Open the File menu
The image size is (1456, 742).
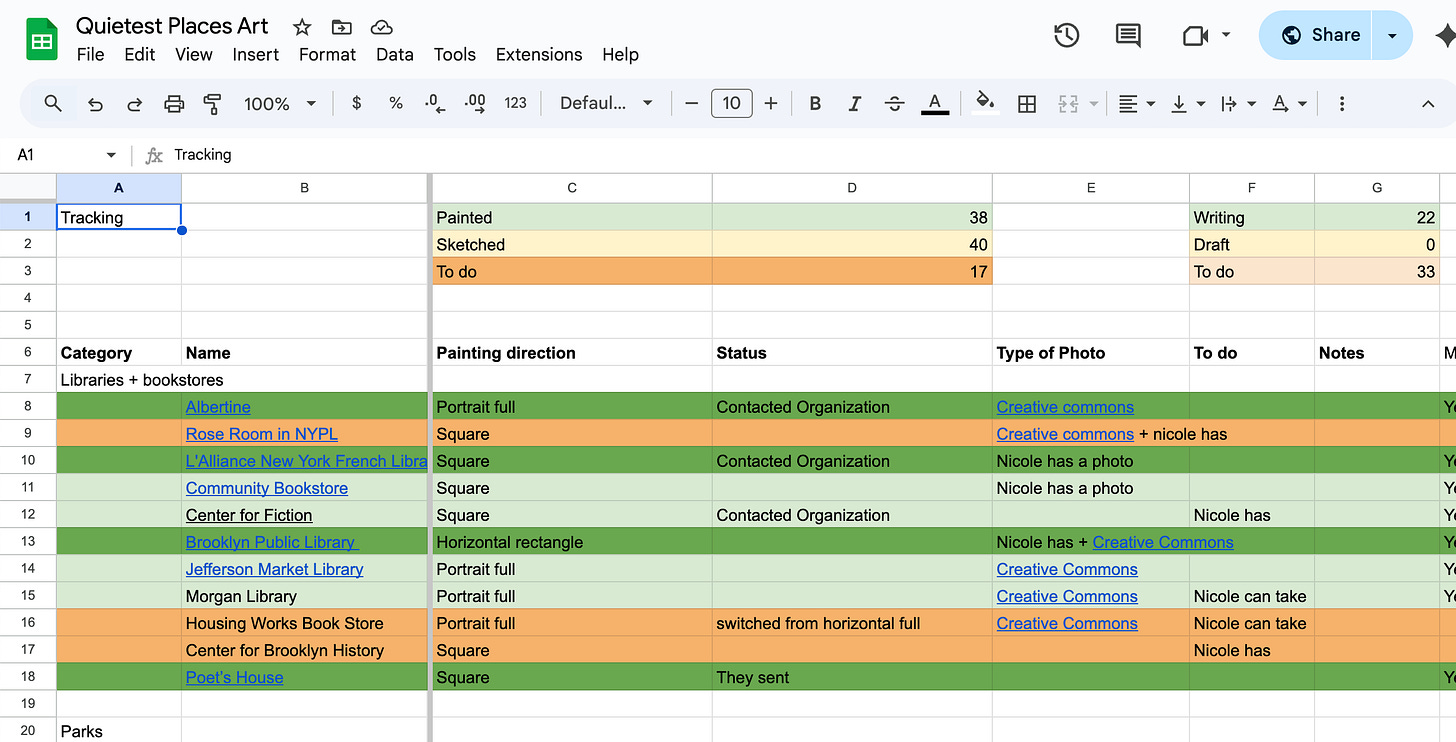90,54
